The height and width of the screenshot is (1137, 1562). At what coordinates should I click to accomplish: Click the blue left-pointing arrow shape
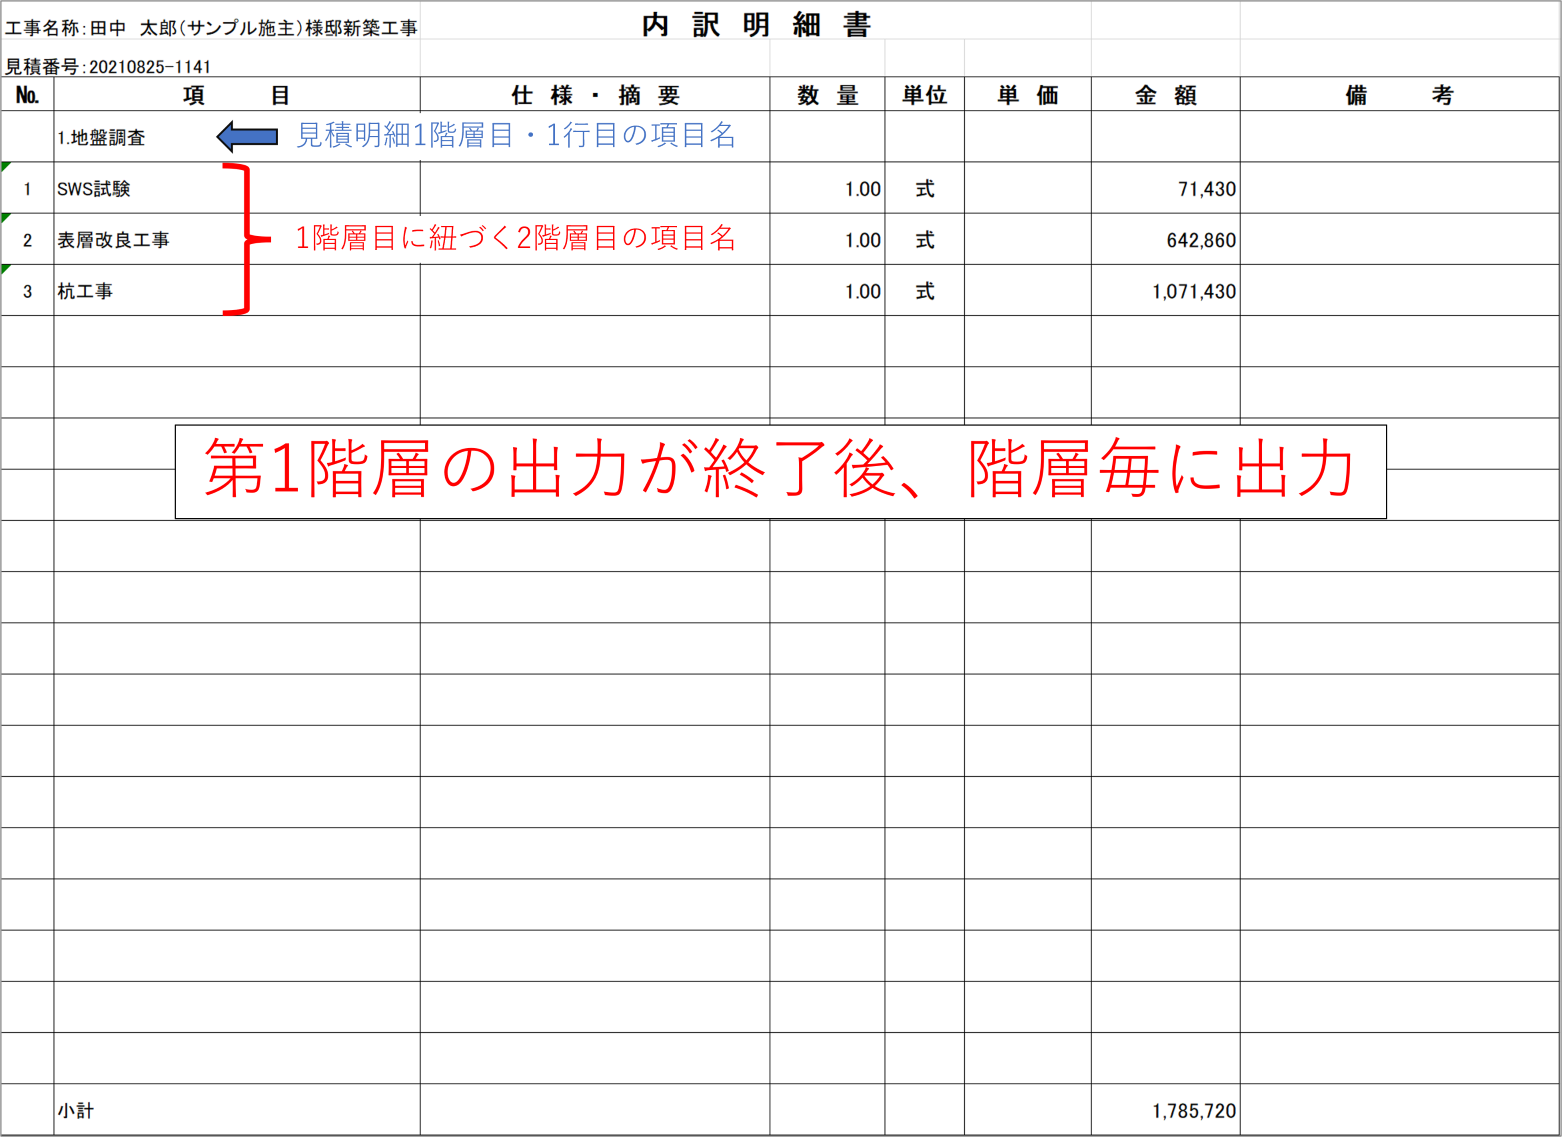(247, 136)
